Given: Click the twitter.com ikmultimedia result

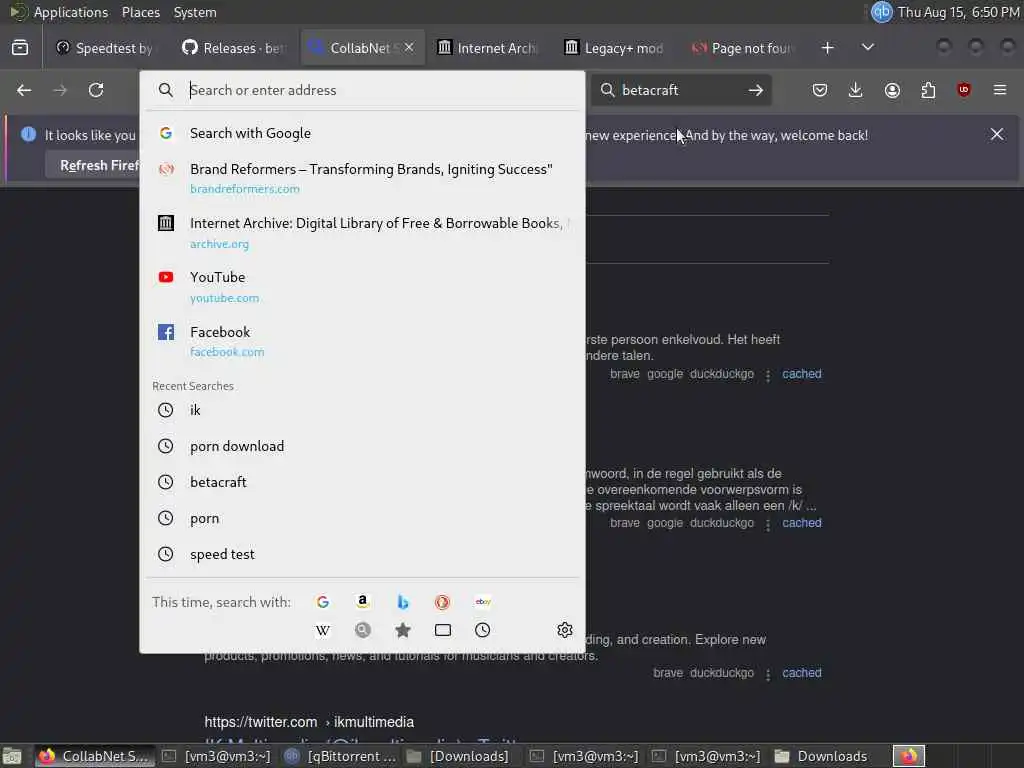Looking at the screenshot, I should (309, 722).
